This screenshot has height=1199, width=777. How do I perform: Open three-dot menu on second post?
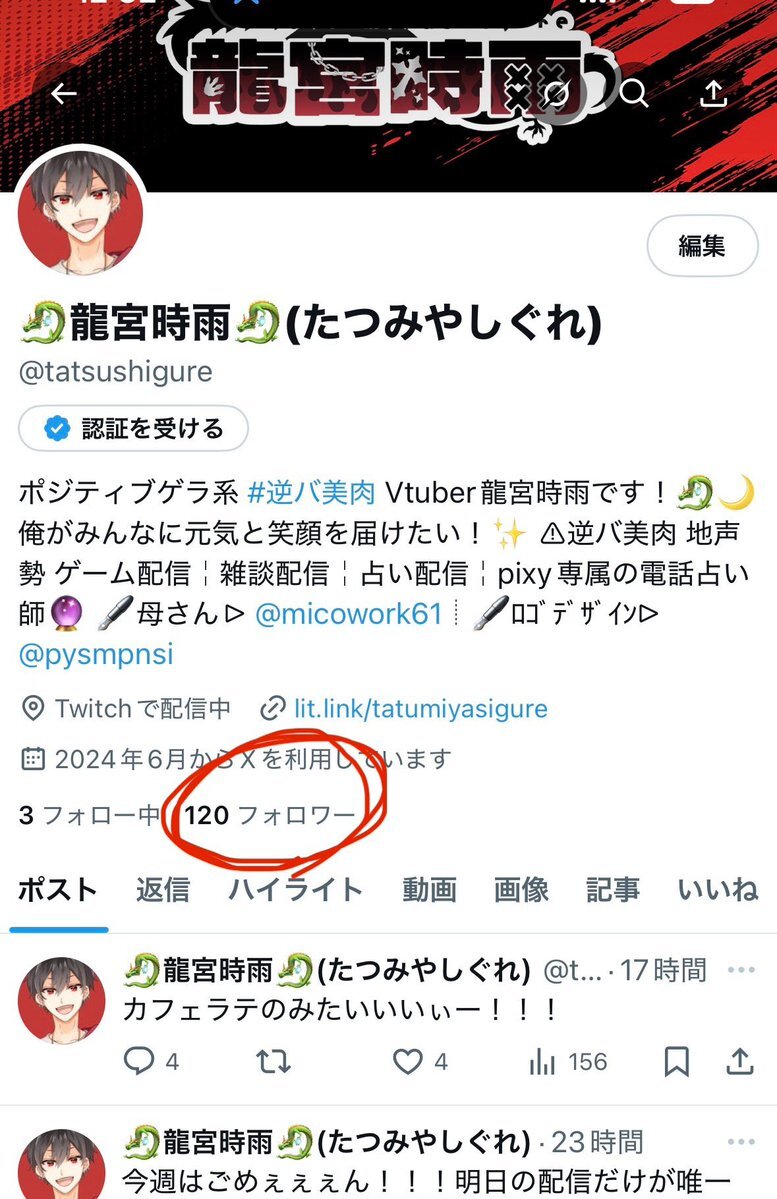741,1142
